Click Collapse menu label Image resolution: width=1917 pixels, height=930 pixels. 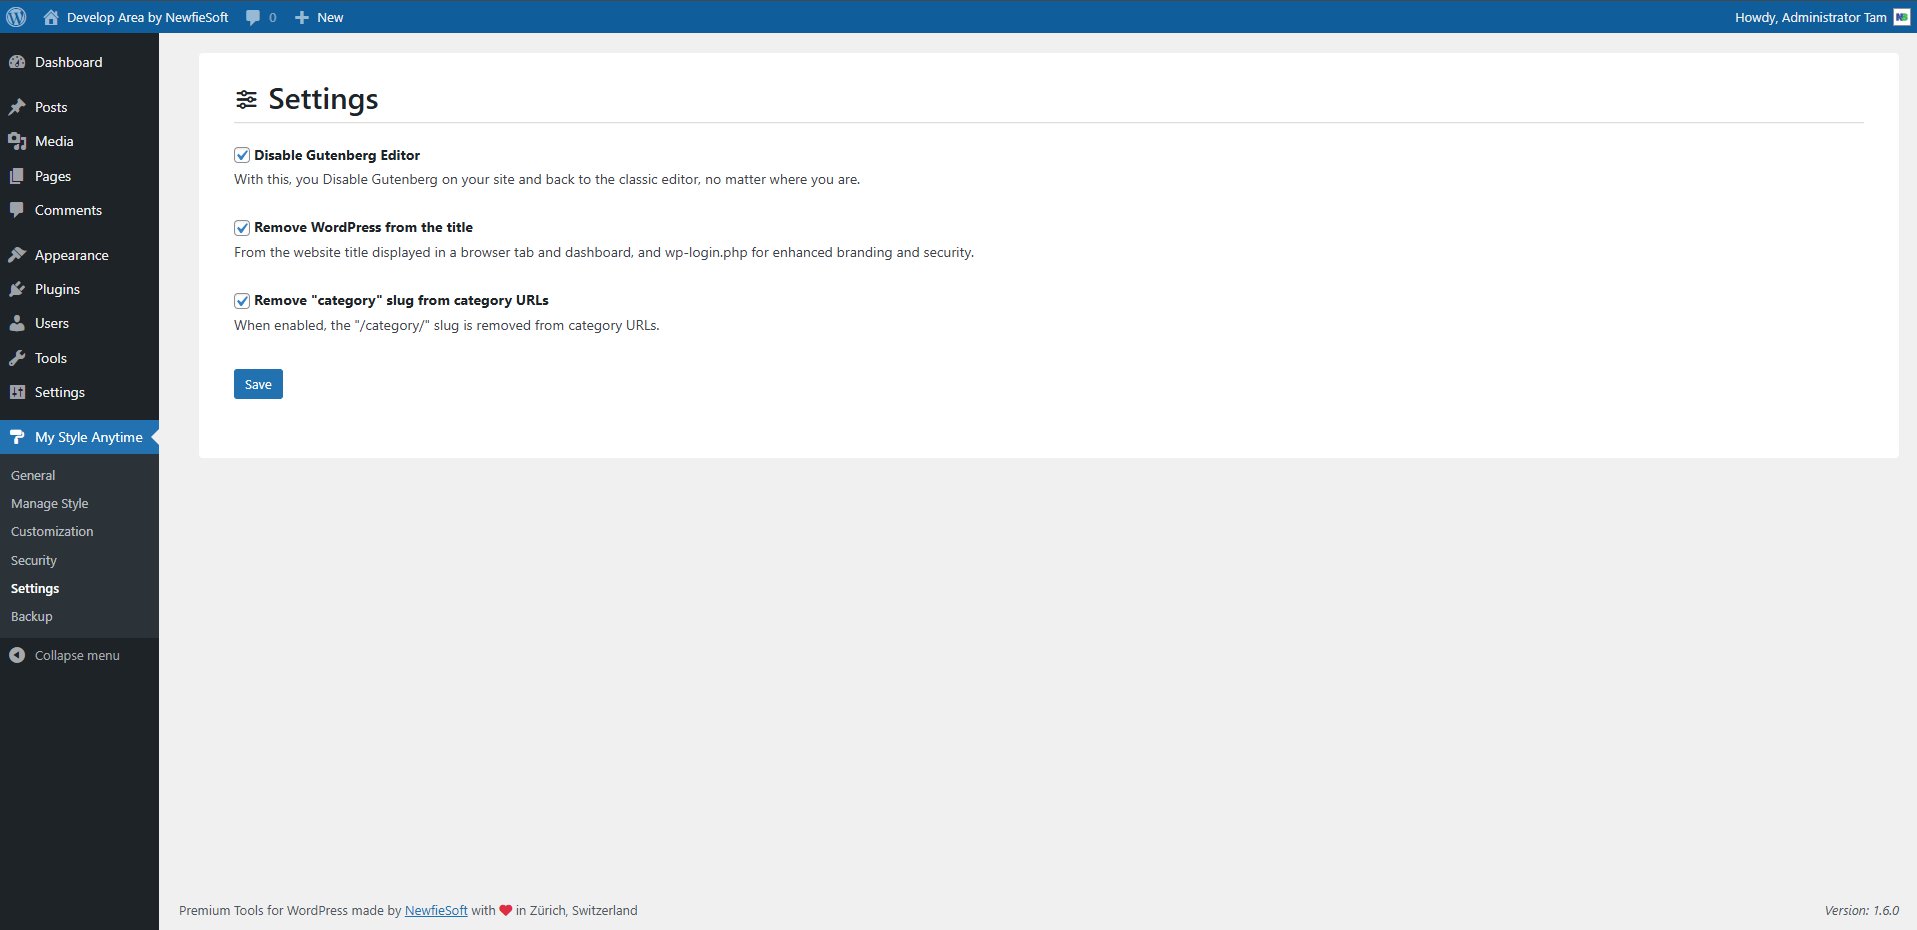click(x=77, y=655)
